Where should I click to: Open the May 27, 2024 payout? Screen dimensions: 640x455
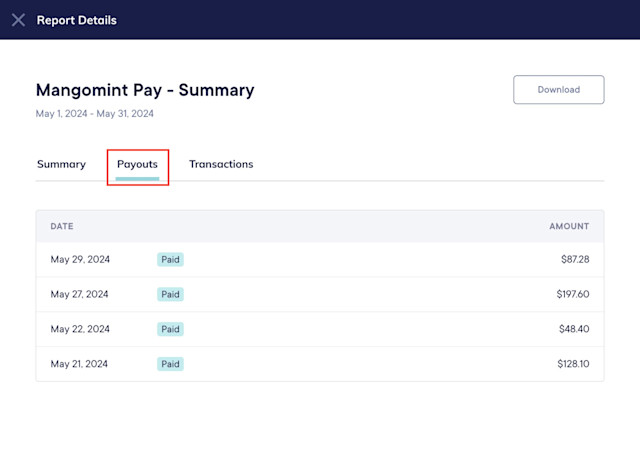click(x=320, y=294)
